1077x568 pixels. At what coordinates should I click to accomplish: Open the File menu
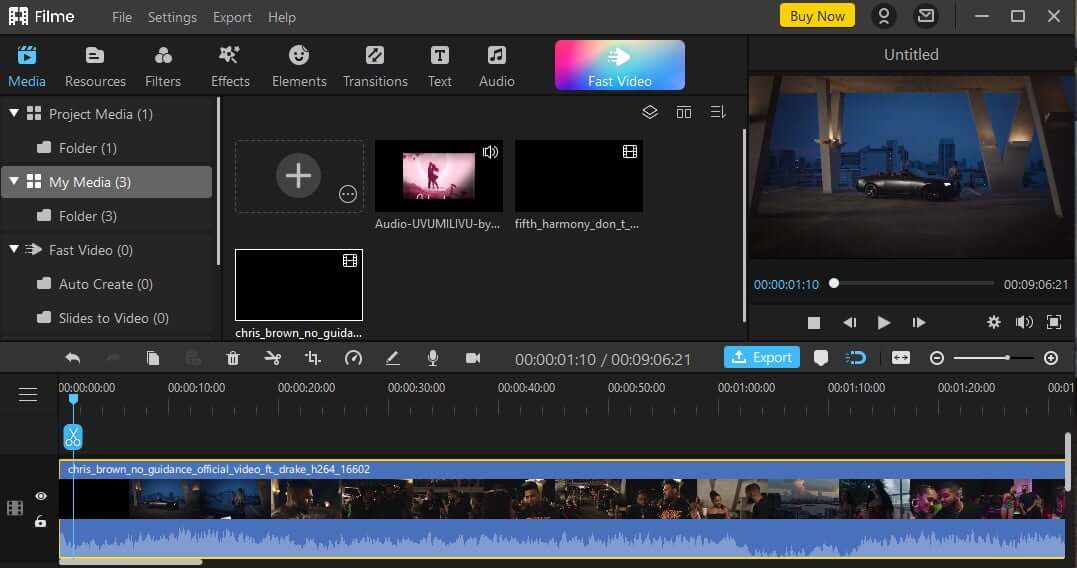tap(122, 17)
